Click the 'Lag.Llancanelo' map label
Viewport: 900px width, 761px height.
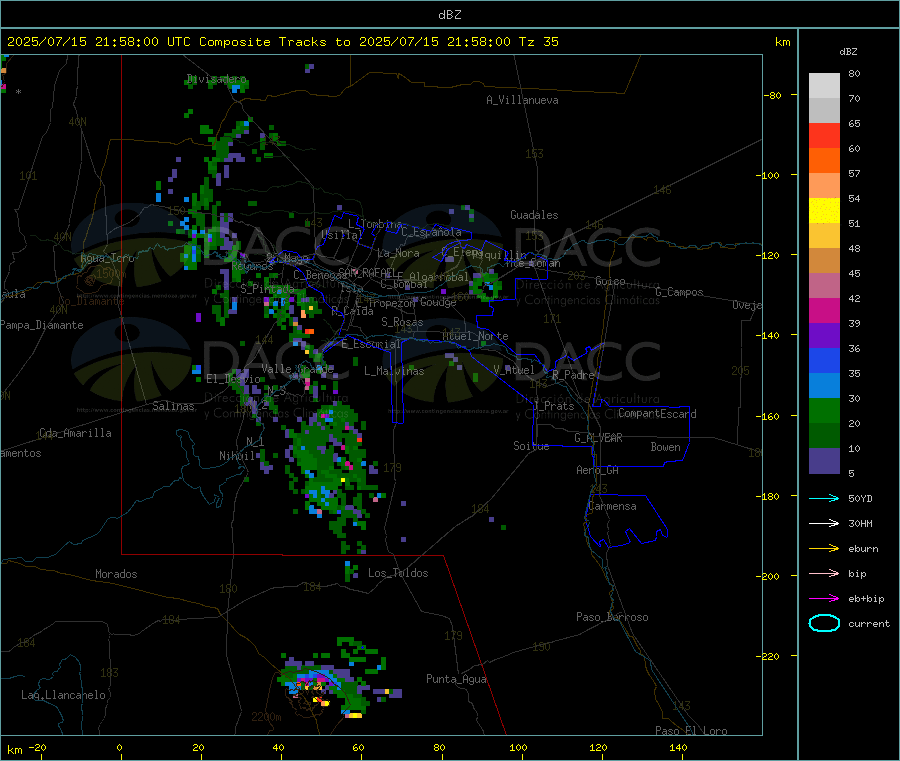[x=63, y=695]
